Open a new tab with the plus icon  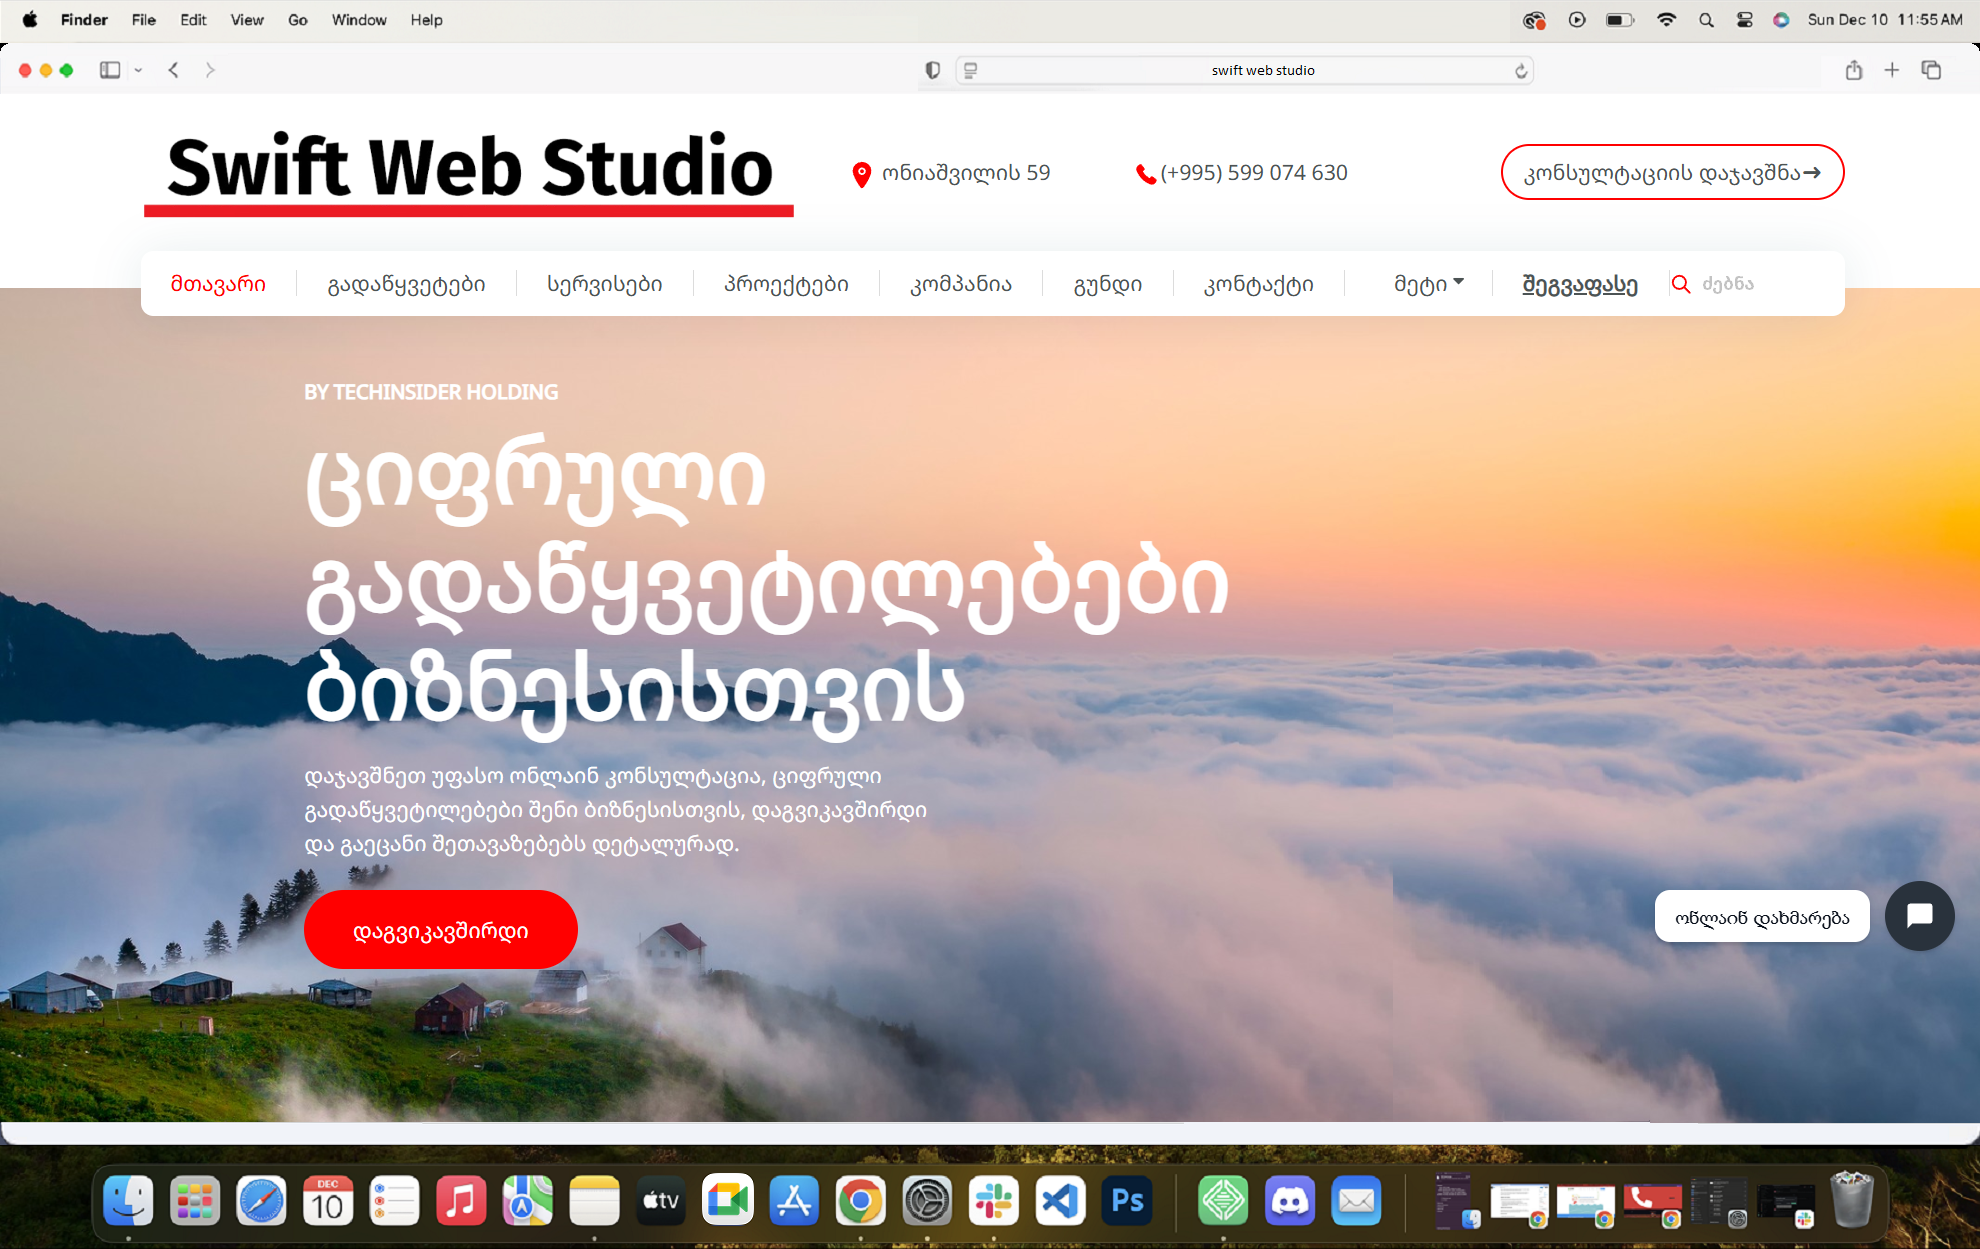[1891, 70]
